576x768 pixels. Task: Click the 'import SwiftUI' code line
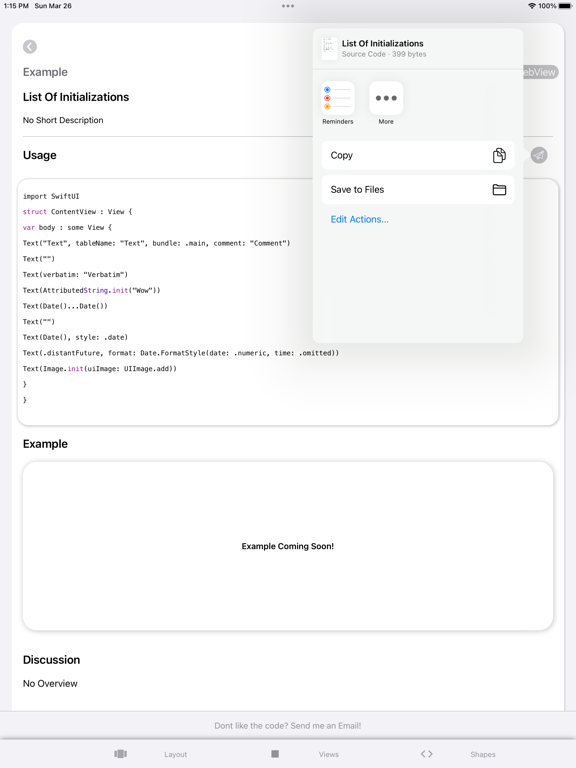pos(51,196)
